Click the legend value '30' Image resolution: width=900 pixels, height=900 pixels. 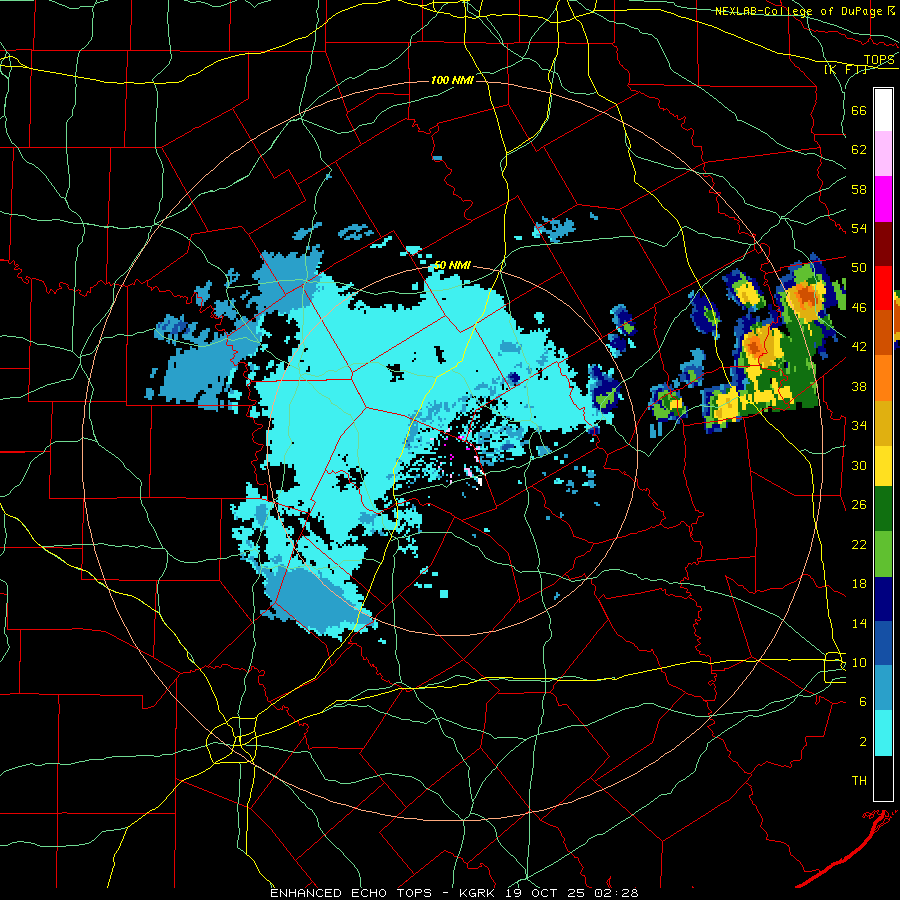tap(859, 465)
